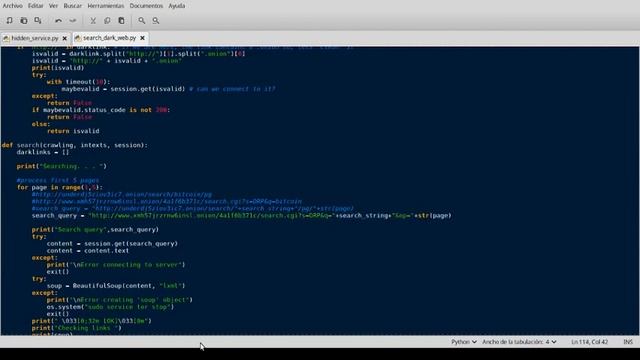
Task: Click the 'content = content.text' line
Action: click(x=88, y=251)
